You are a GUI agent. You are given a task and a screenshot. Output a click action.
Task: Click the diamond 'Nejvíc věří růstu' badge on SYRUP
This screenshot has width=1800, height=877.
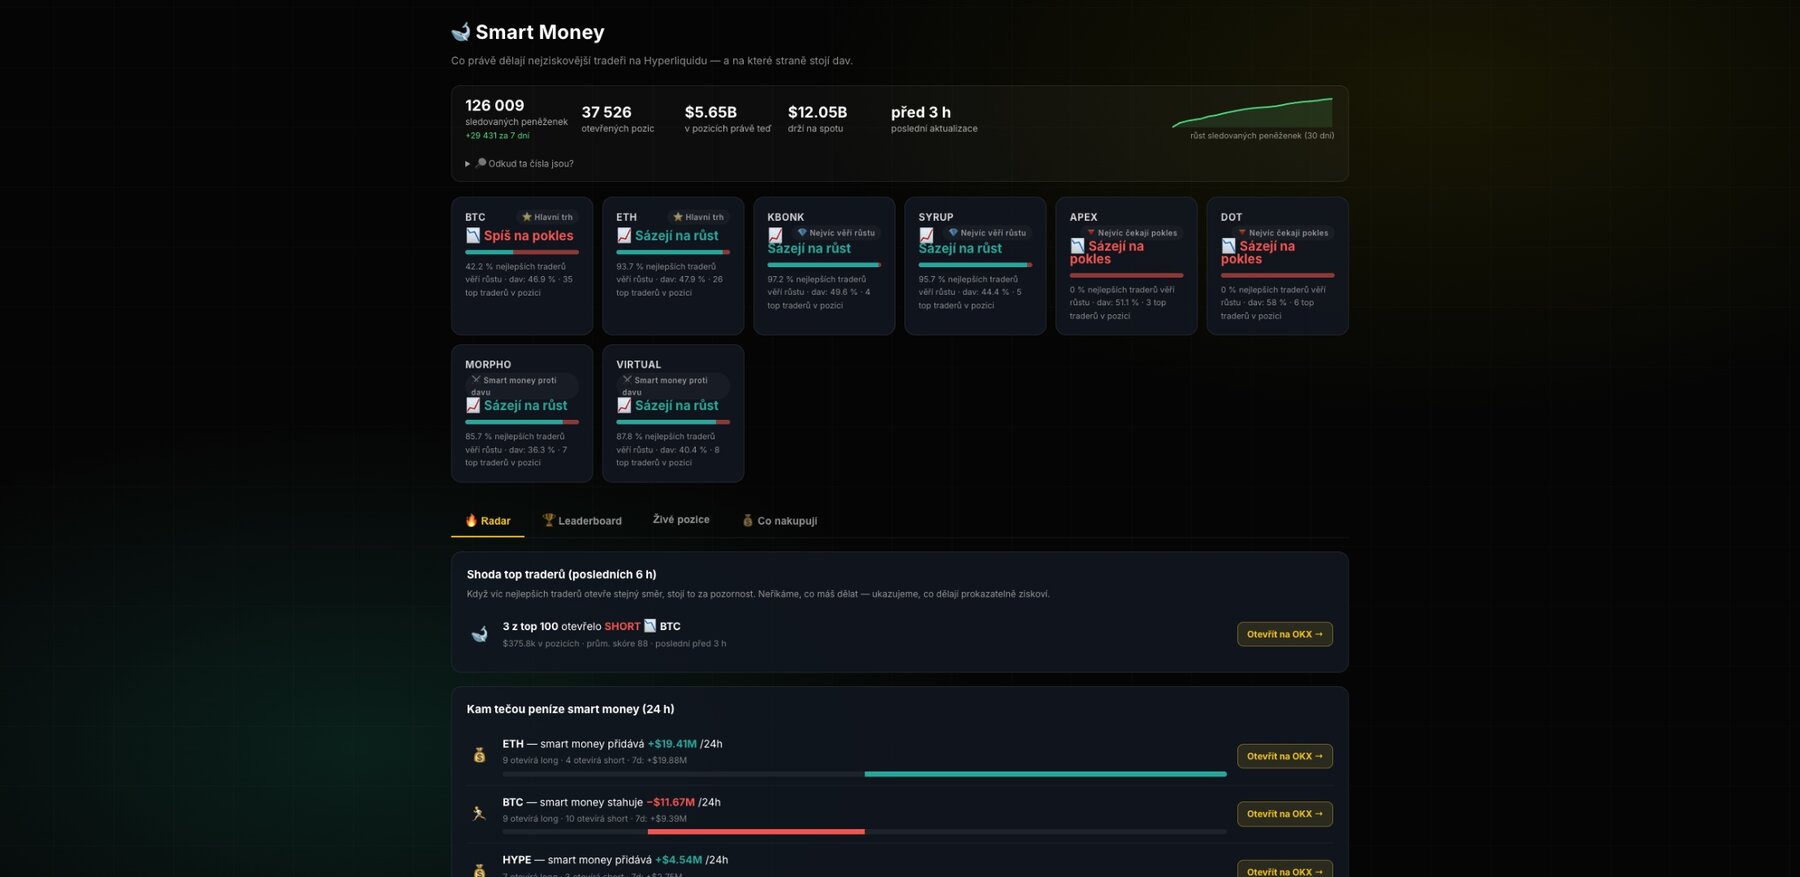pos(987,232)
